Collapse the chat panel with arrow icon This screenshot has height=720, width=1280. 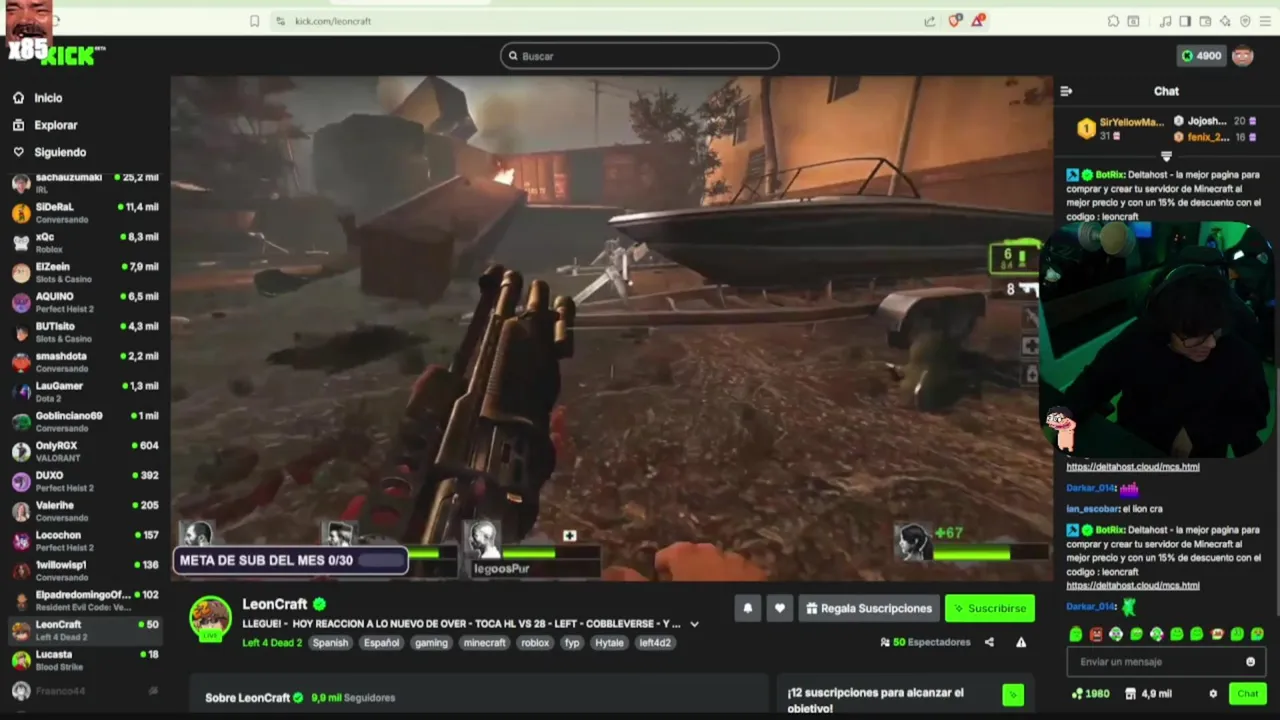coord(1066,91)
